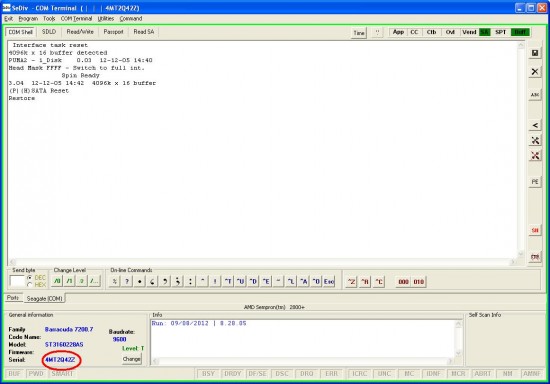Toggle the Vend indicator

click(x=469, y=32)
